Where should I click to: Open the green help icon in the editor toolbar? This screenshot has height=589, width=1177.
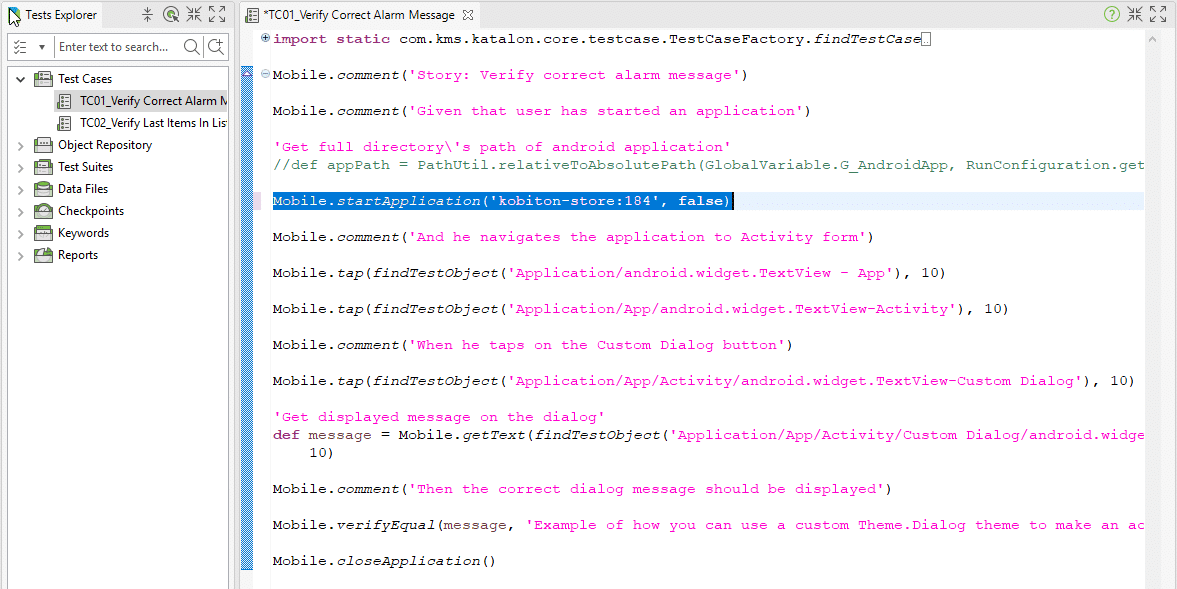click(1112, 14)
